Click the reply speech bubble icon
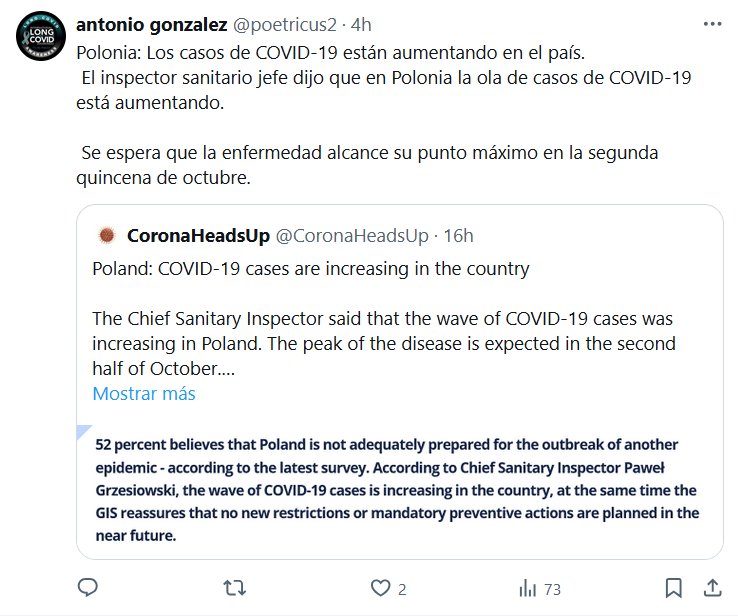 (x=88, y=588)
